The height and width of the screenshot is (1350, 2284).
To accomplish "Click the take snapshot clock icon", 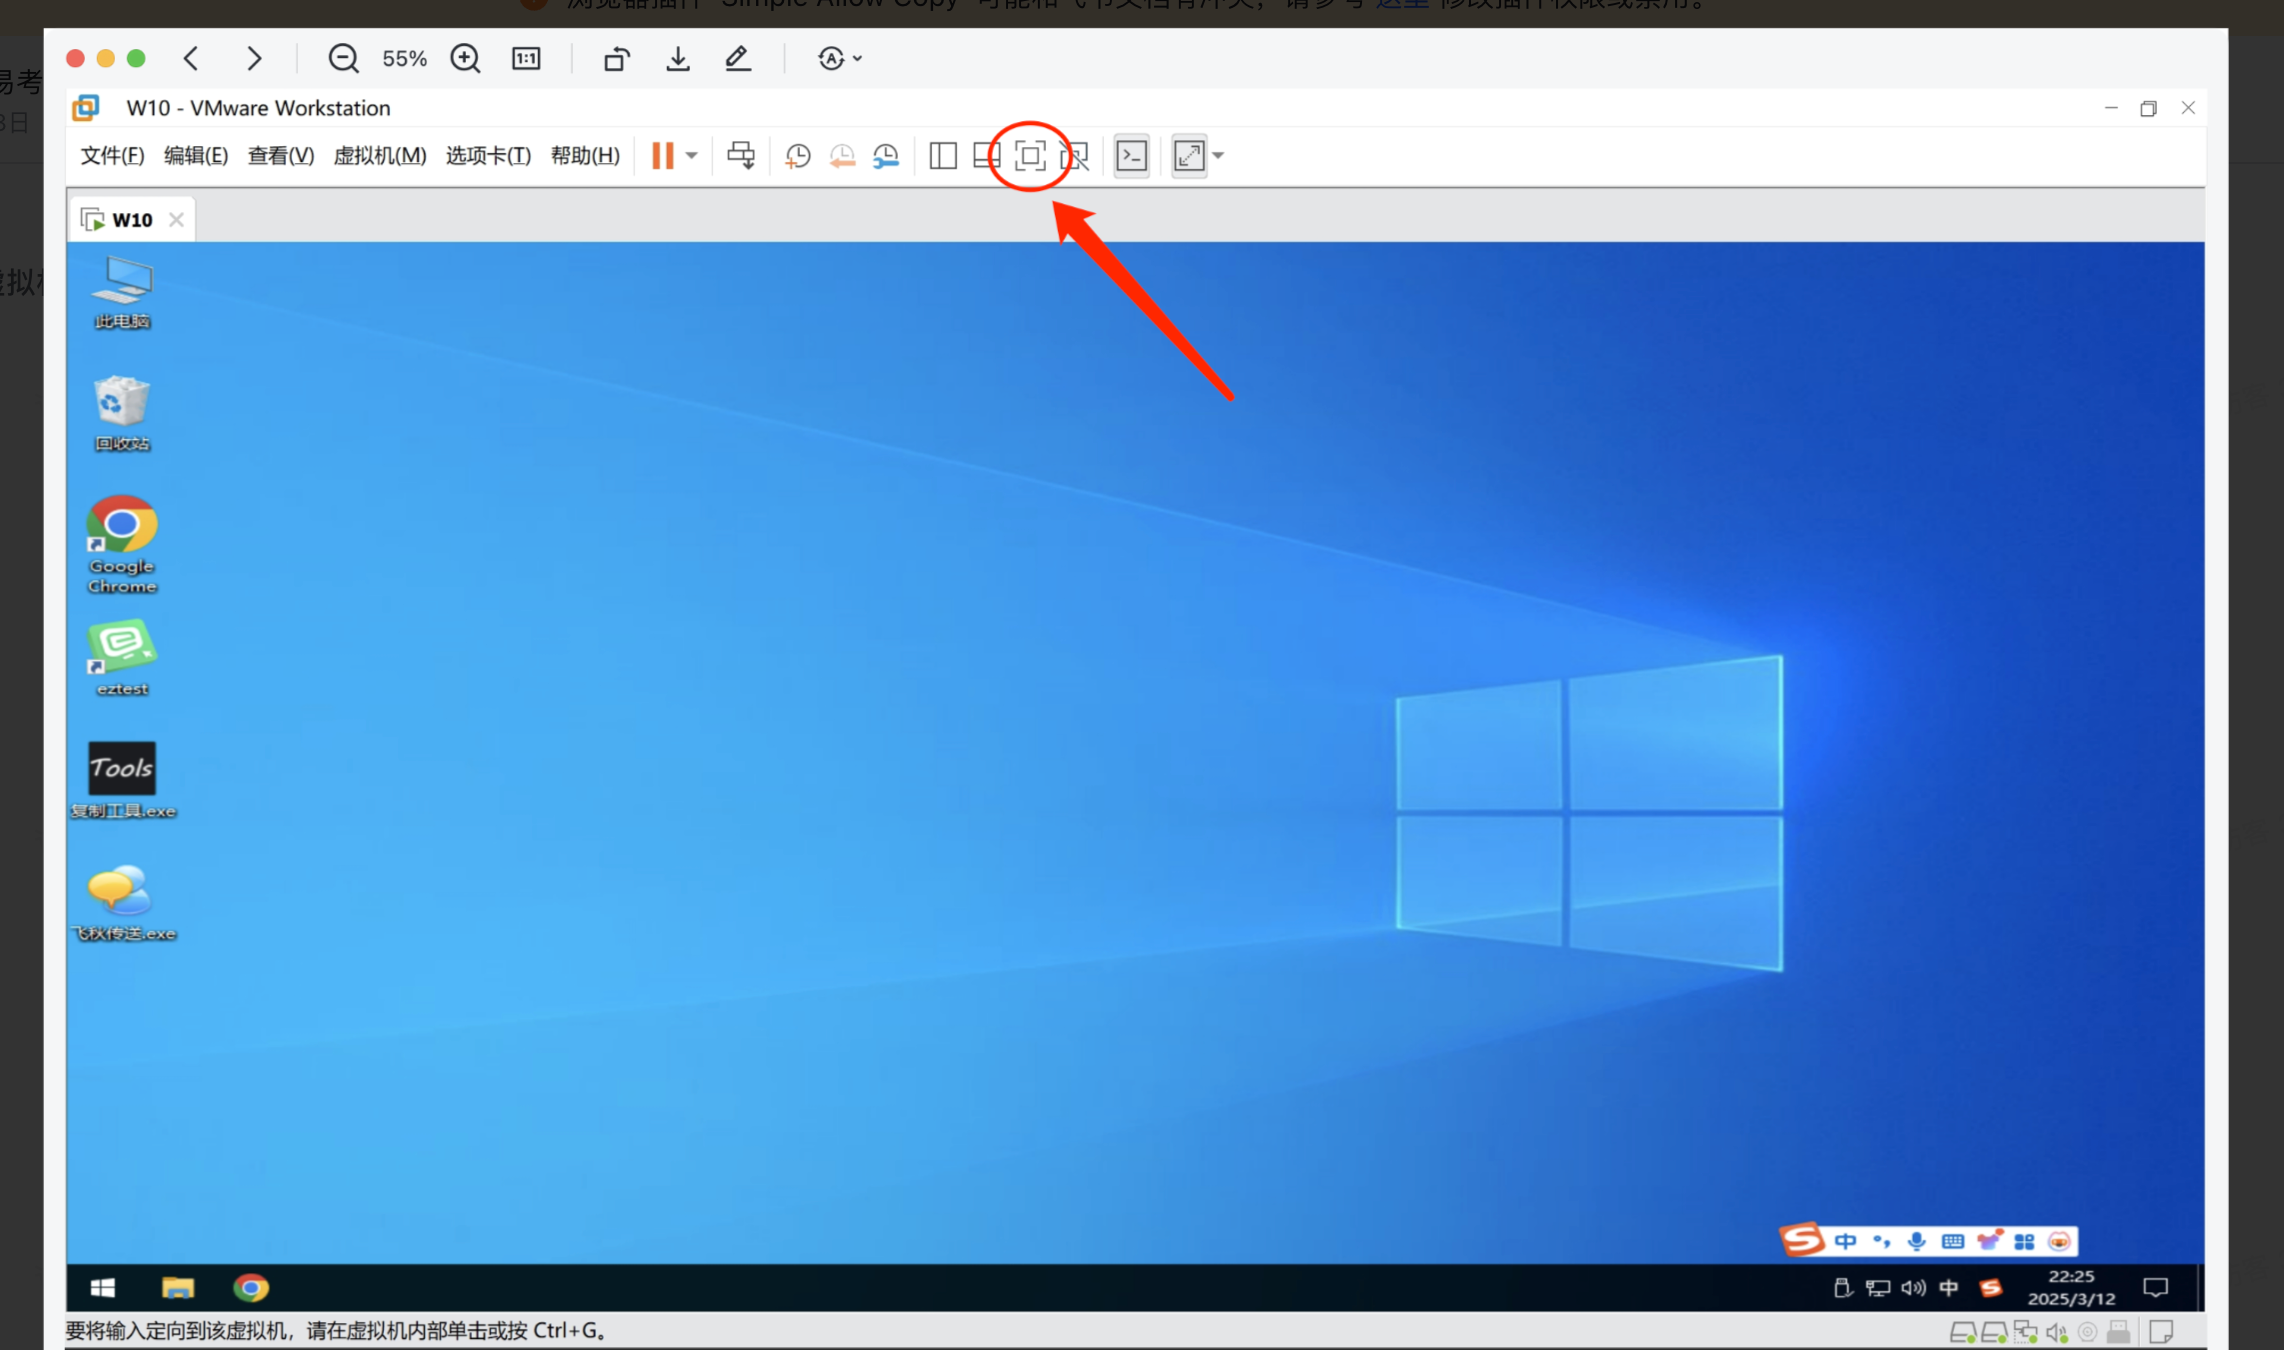I will pos(798,156).
